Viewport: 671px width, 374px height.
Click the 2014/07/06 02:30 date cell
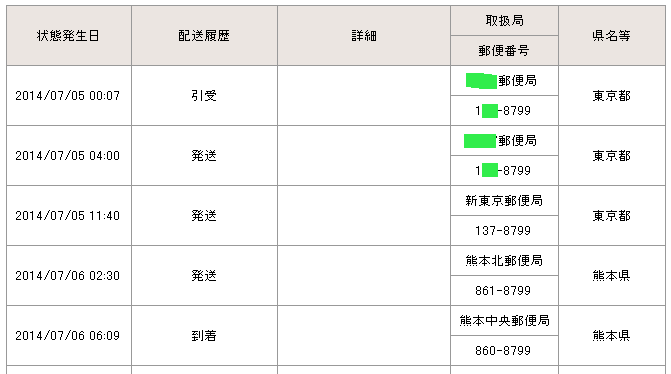69,275
